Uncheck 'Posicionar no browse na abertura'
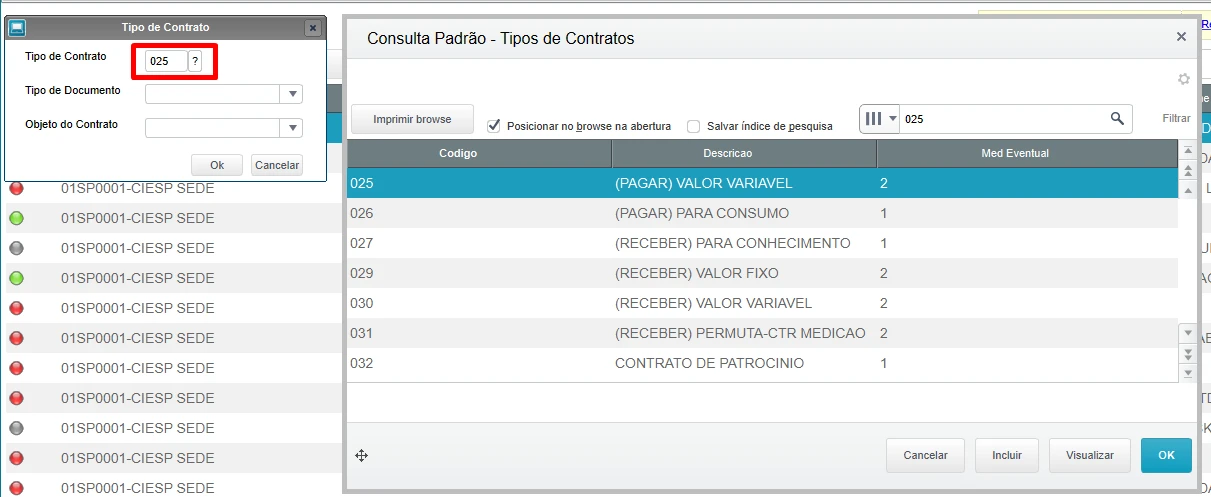This screenshot has height=497, width=1211. [x=493, y=126]
